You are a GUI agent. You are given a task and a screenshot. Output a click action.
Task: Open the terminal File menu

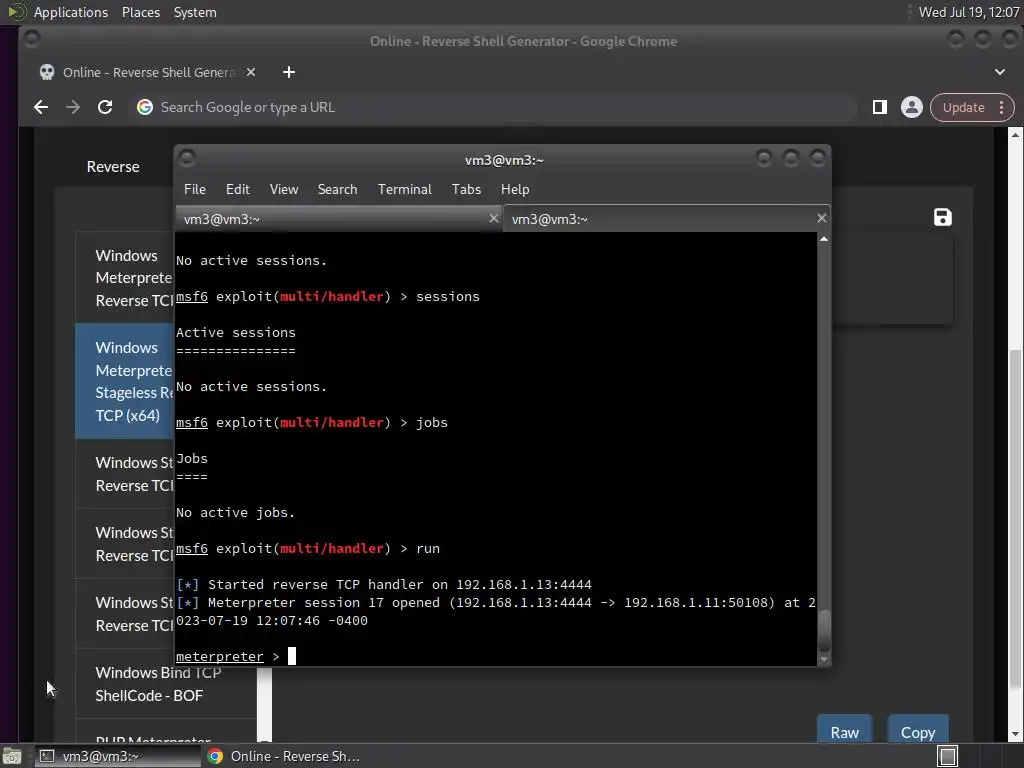pos(195,189)
